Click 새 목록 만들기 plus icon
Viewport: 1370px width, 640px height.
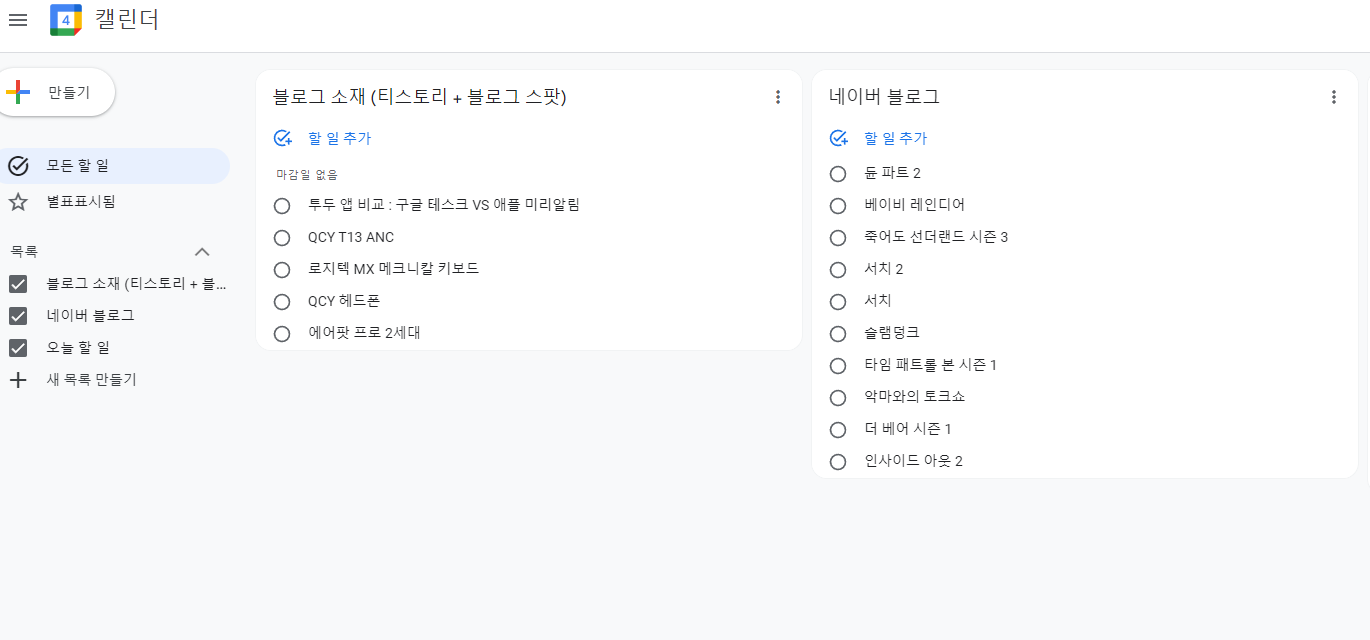(18, 380)
